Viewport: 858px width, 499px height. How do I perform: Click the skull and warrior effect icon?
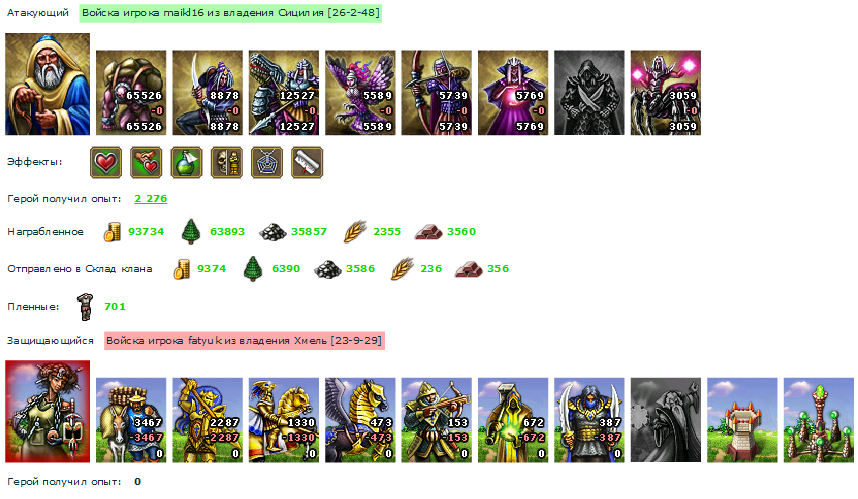click(x=227, y=163)
